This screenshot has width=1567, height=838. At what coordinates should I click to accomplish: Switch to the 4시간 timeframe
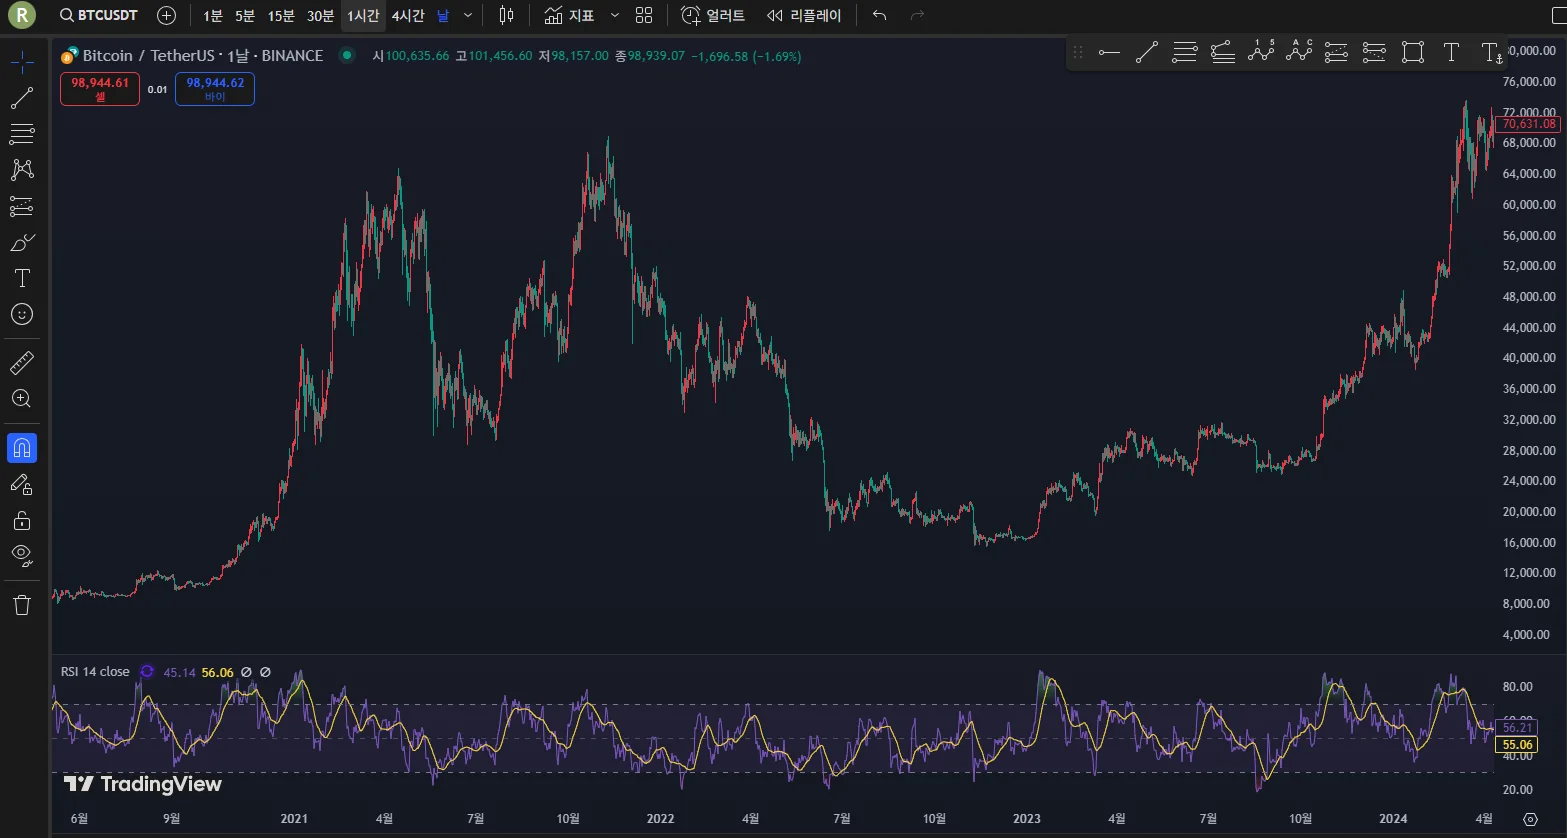point(407,15)
